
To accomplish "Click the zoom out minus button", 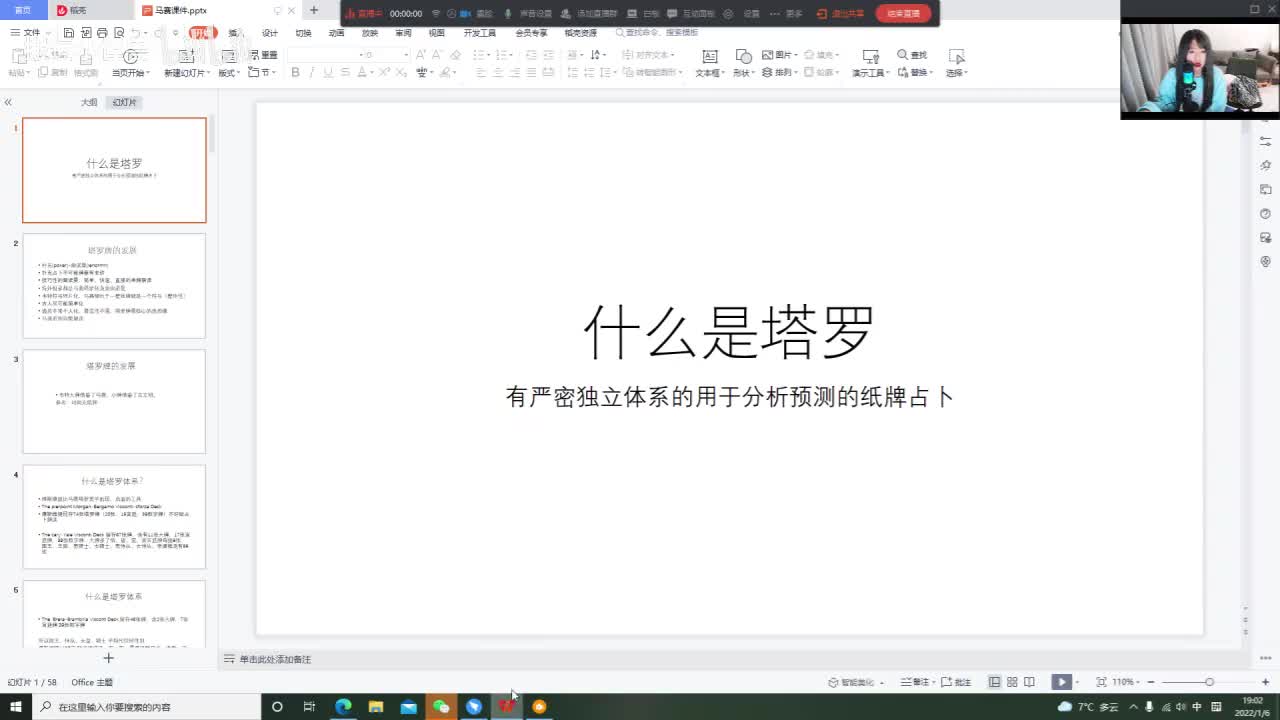I will pyautogui.click(x=1151, y=682).
